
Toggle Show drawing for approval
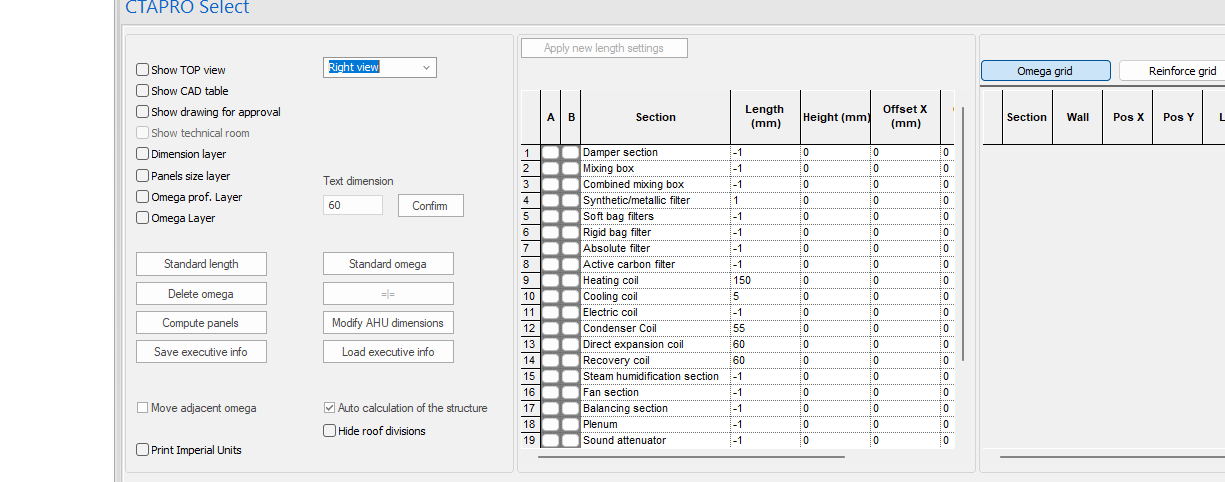143,112
